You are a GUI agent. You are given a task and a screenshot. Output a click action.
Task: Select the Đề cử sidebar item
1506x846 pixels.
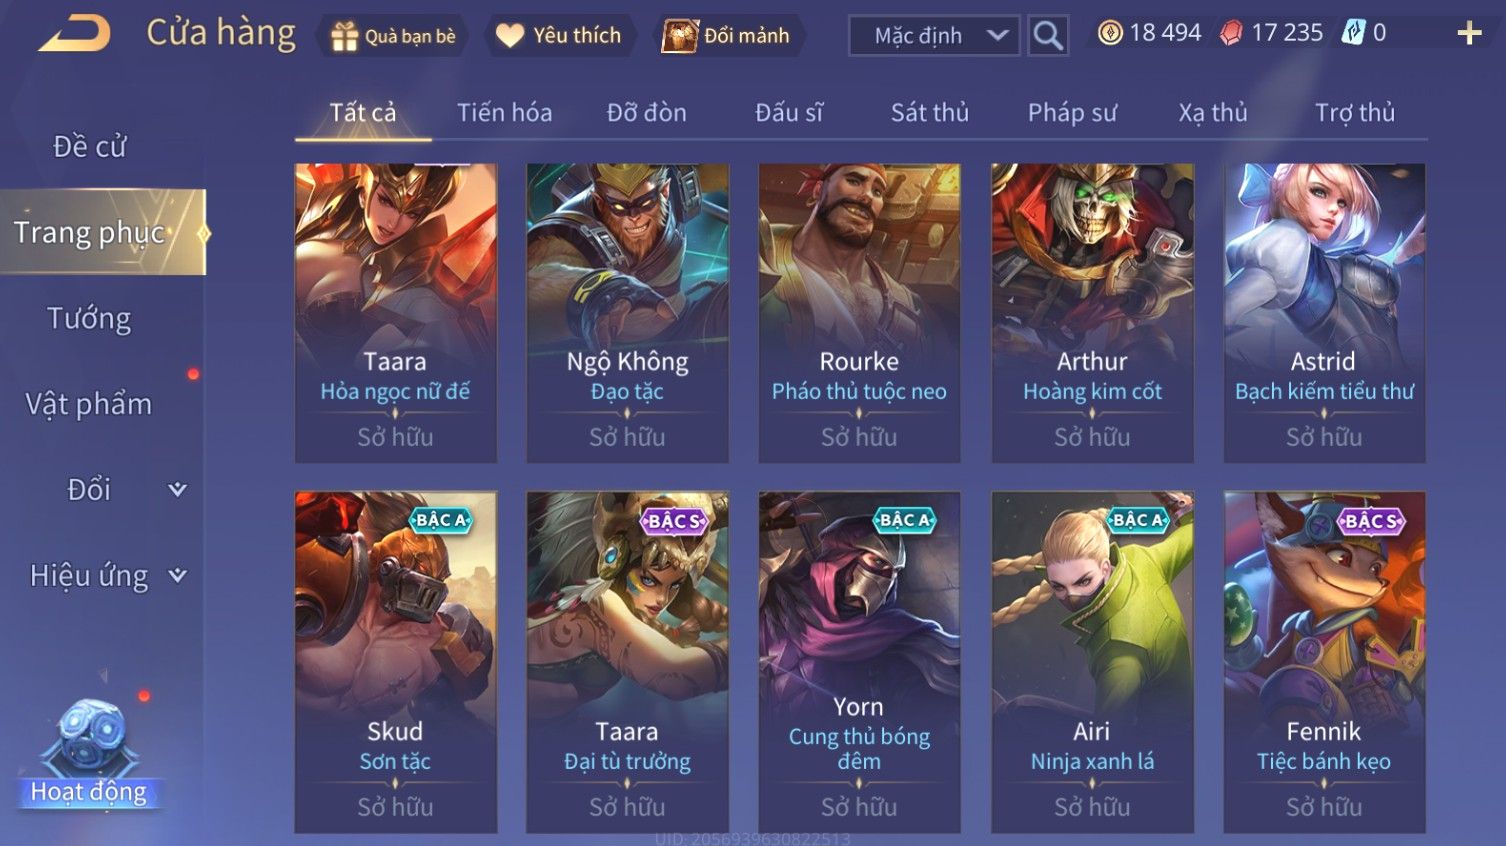pos(89,146)
